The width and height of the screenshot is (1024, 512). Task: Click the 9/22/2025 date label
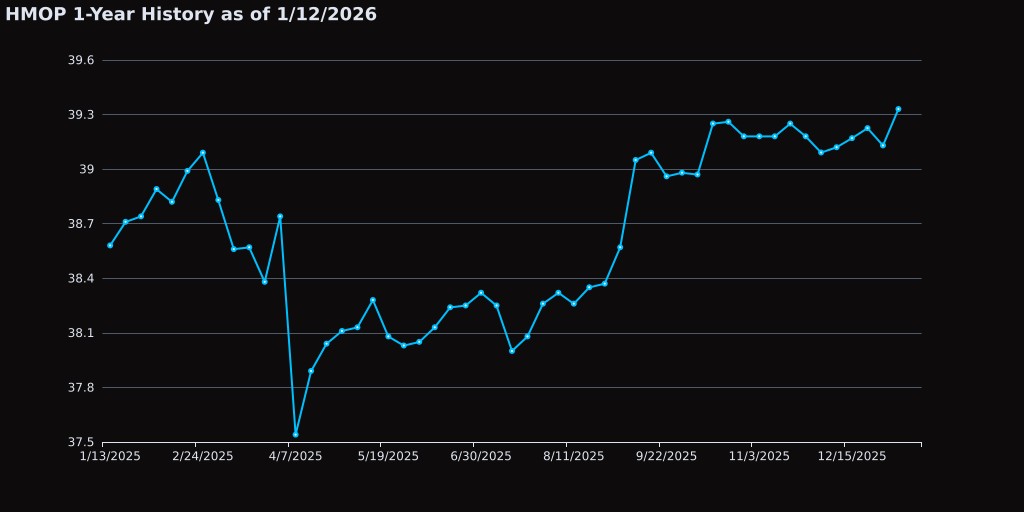tap(666, 456)
